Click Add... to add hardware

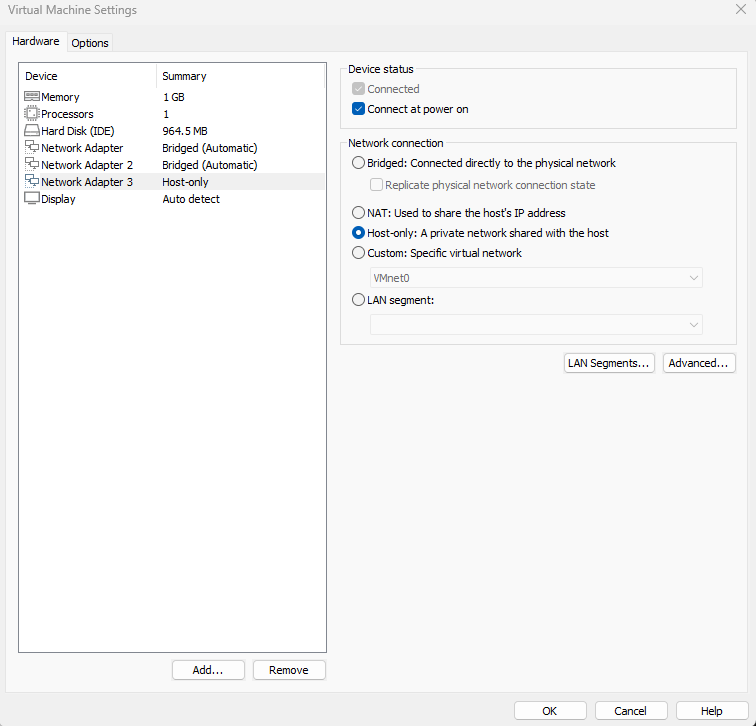click(x=208, y=670)
